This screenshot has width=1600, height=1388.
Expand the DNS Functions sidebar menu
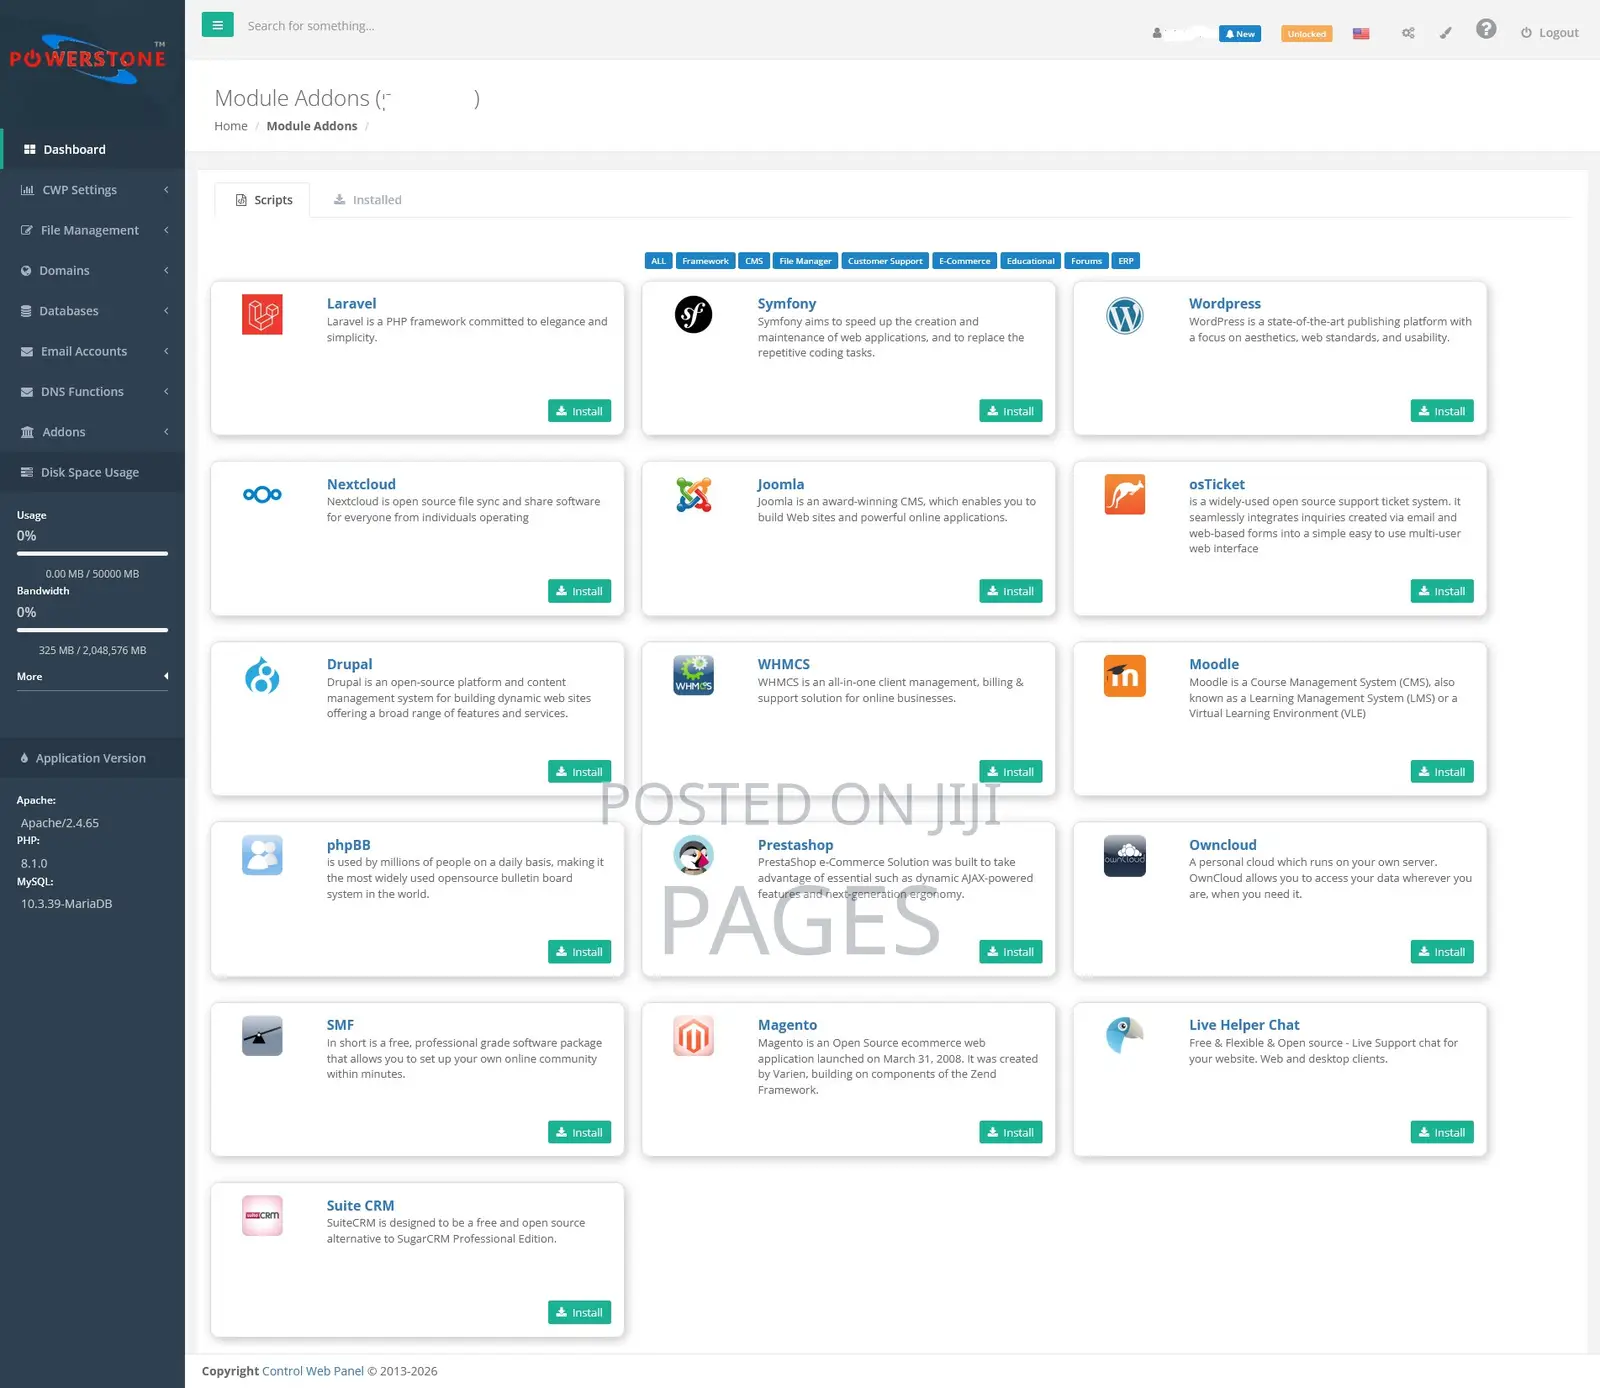point(92,392)
